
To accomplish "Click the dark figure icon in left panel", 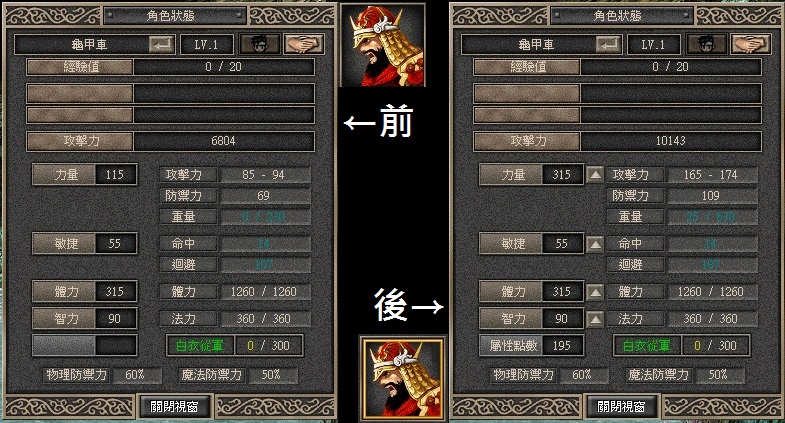I will (260, 45).
